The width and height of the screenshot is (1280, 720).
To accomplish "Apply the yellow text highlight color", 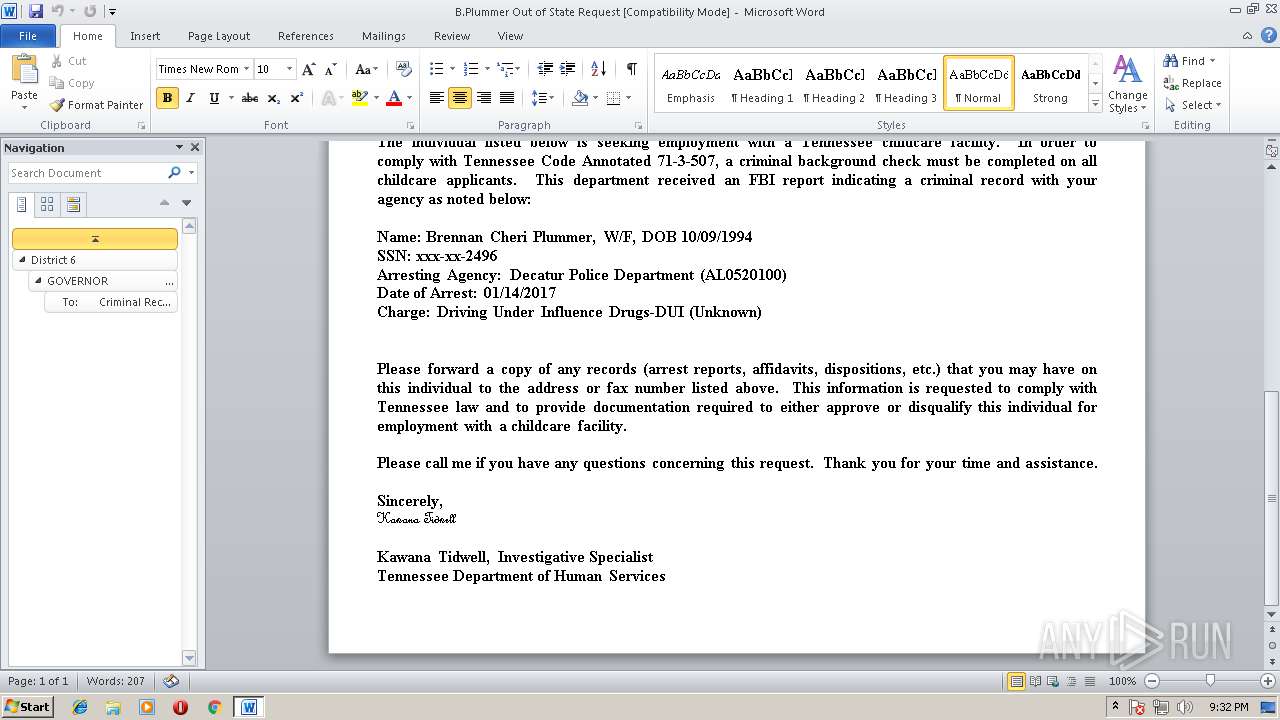I will coord(360,98).
